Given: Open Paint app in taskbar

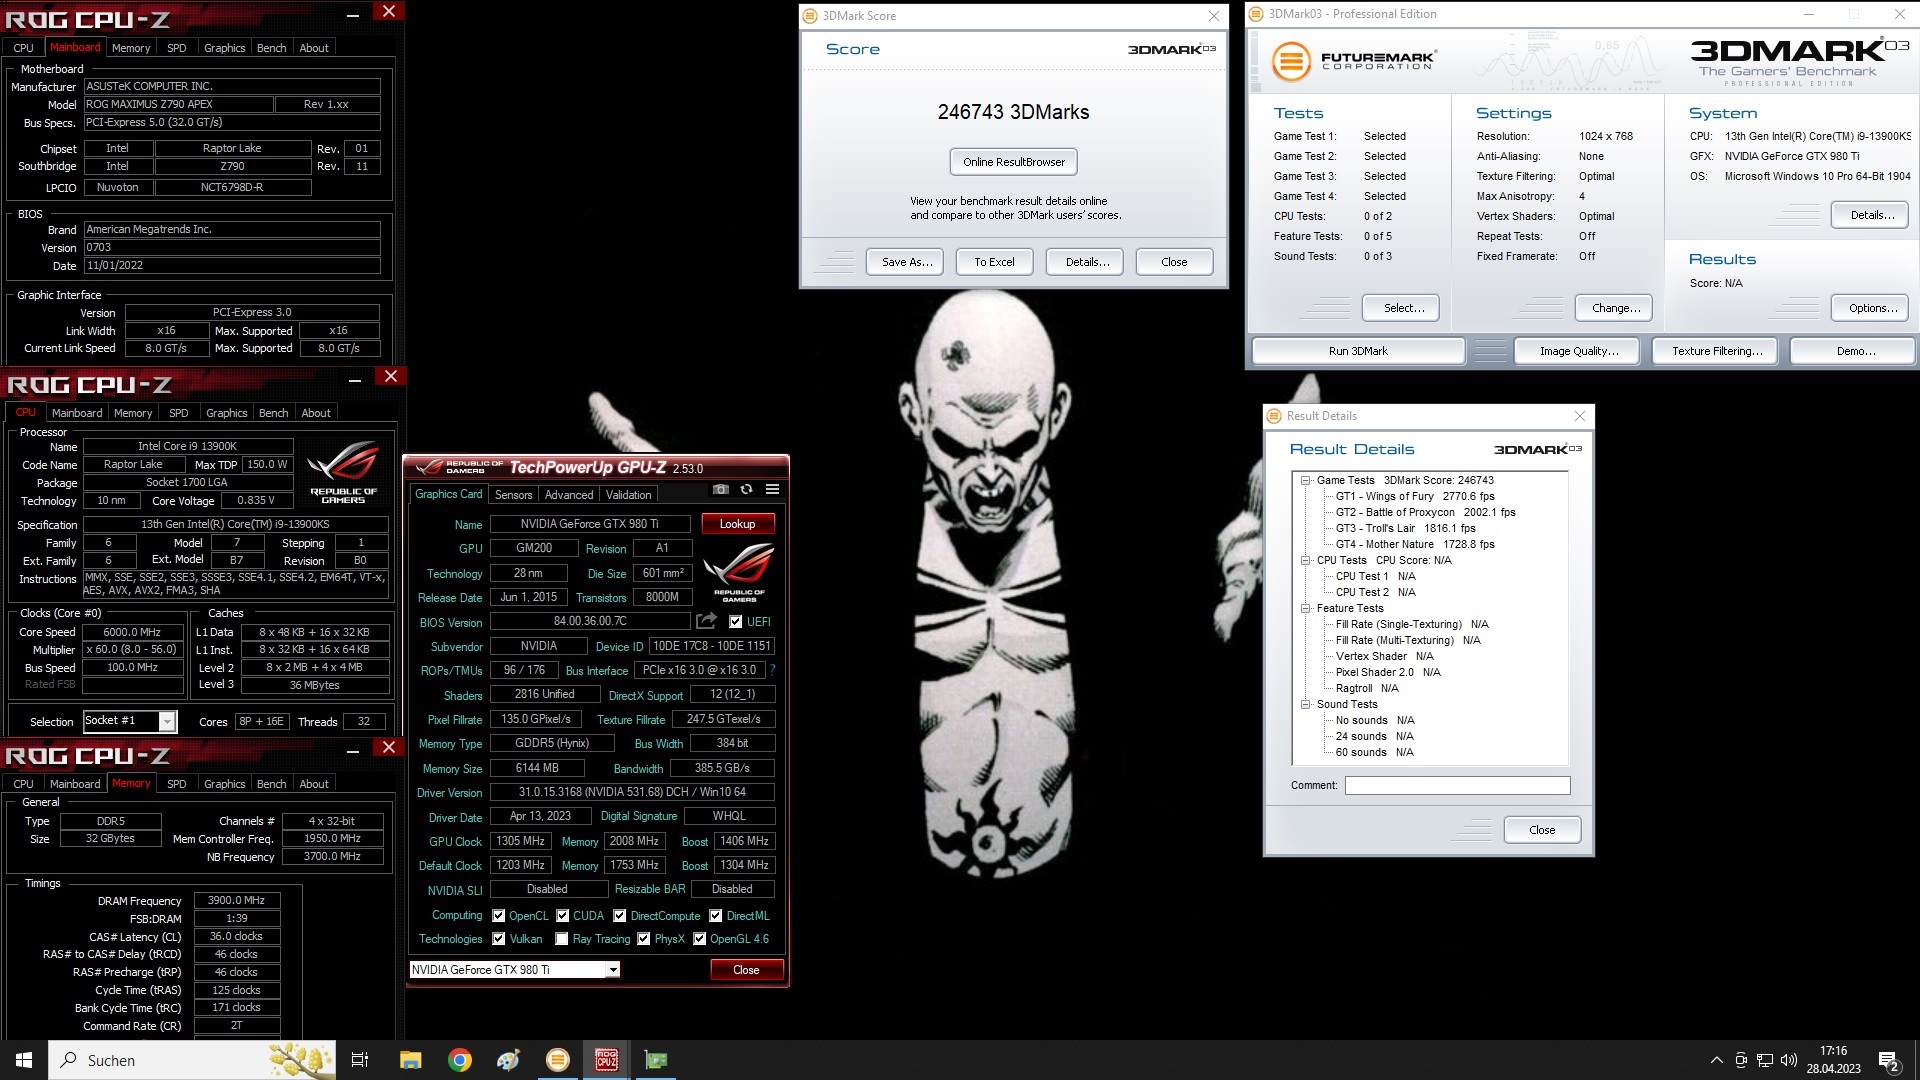Looking at the screenshot, I should click(508, 1060).
